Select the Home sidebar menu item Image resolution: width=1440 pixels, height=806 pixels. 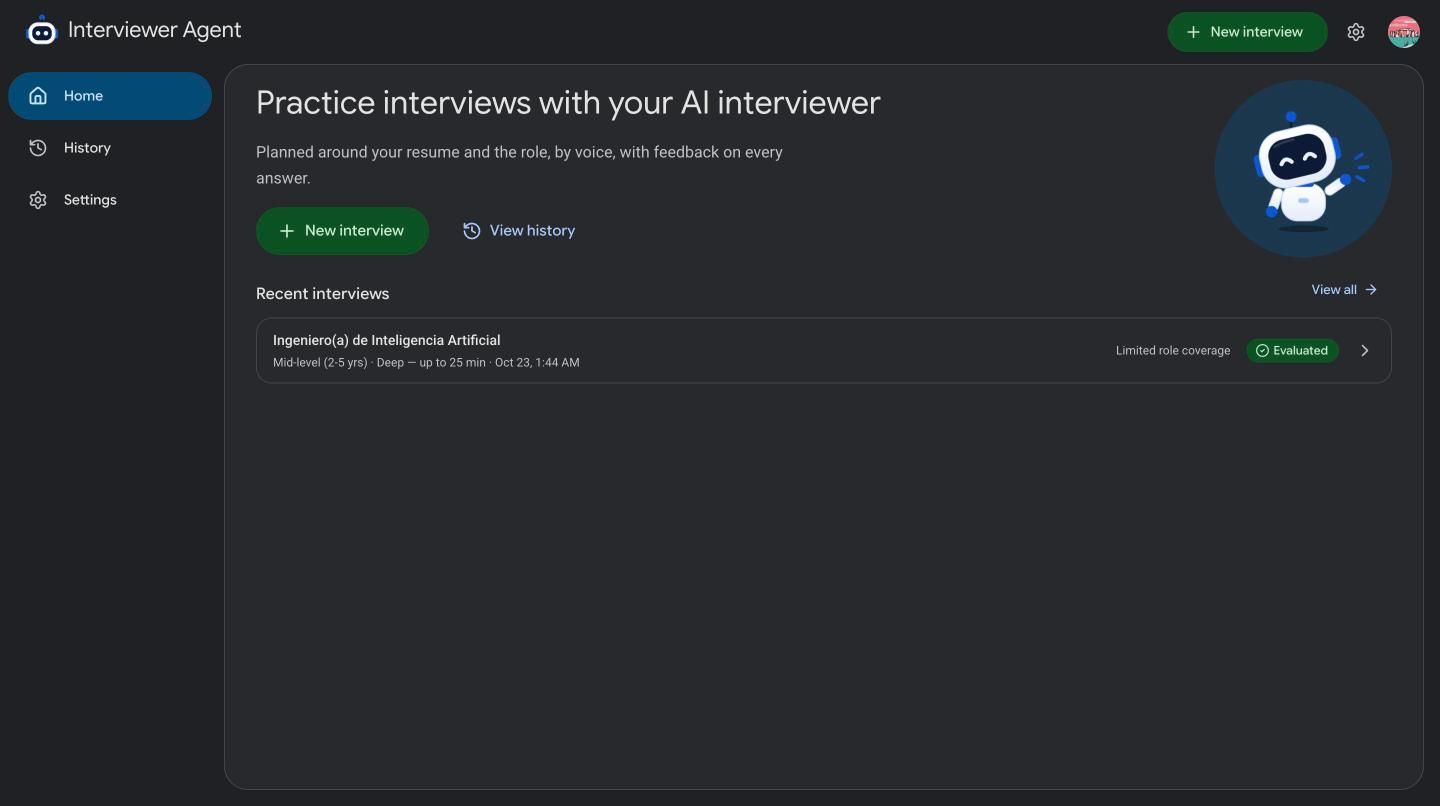110,96
